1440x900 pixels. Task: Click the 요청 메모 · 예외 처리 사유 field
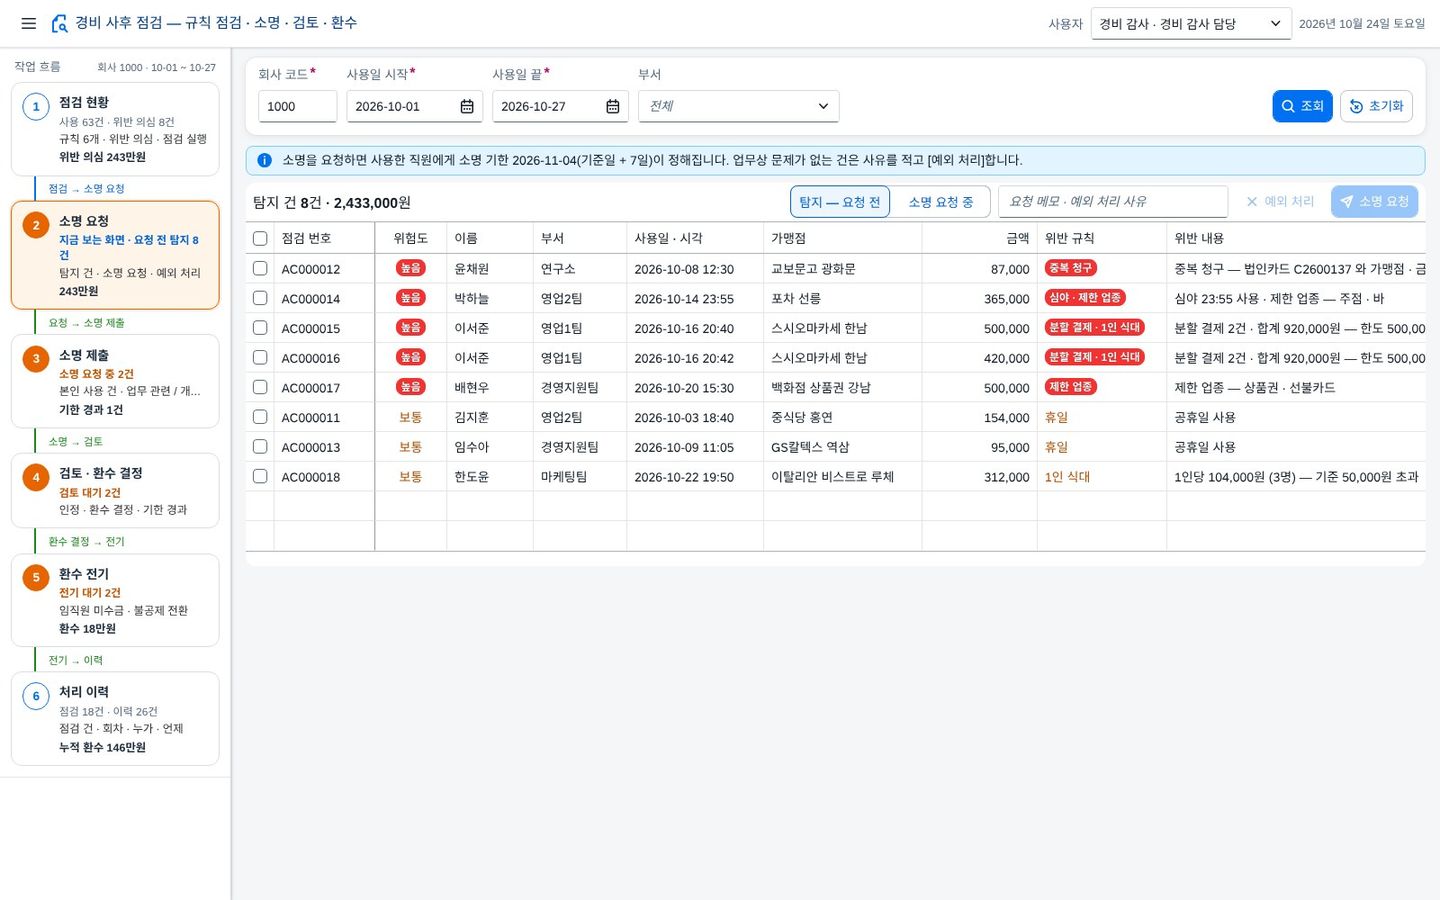tap(1113, 202)
